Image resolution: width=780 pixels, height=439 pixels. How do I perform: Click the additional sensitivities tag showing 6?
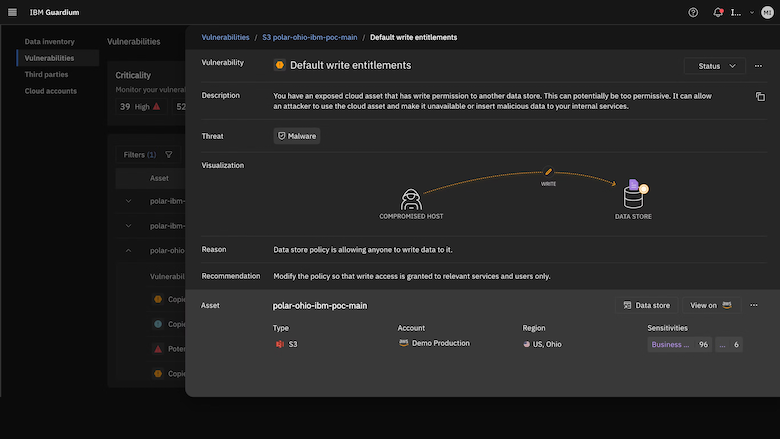pyautogui.click(x=729, y=344)
